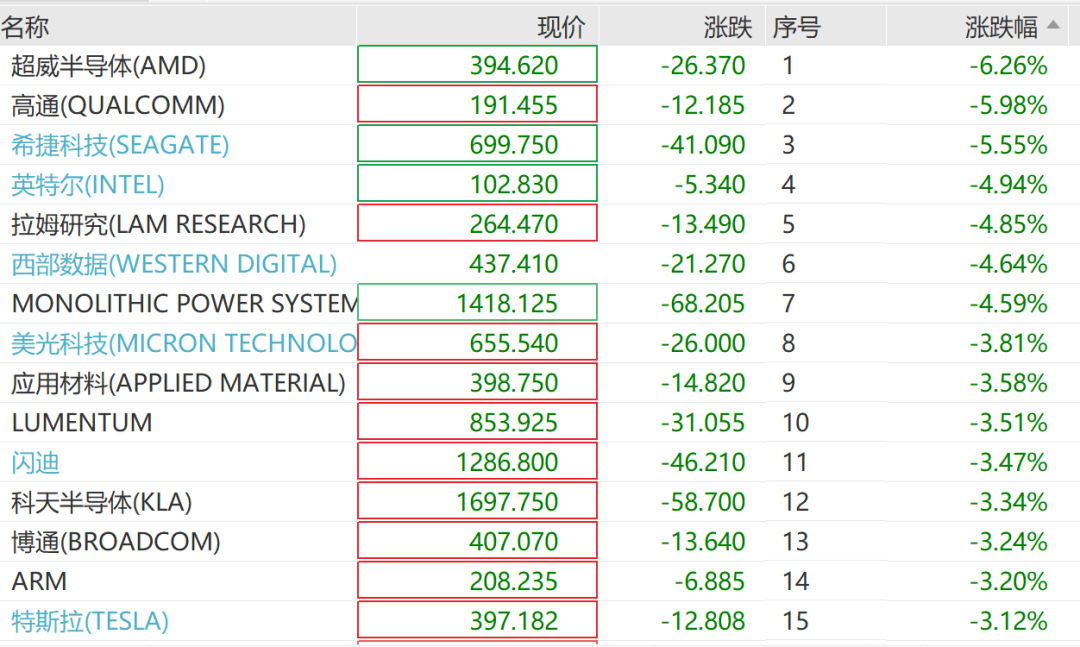Toggle the 涨跌幅 sort arrow icon

[1052, 25]
